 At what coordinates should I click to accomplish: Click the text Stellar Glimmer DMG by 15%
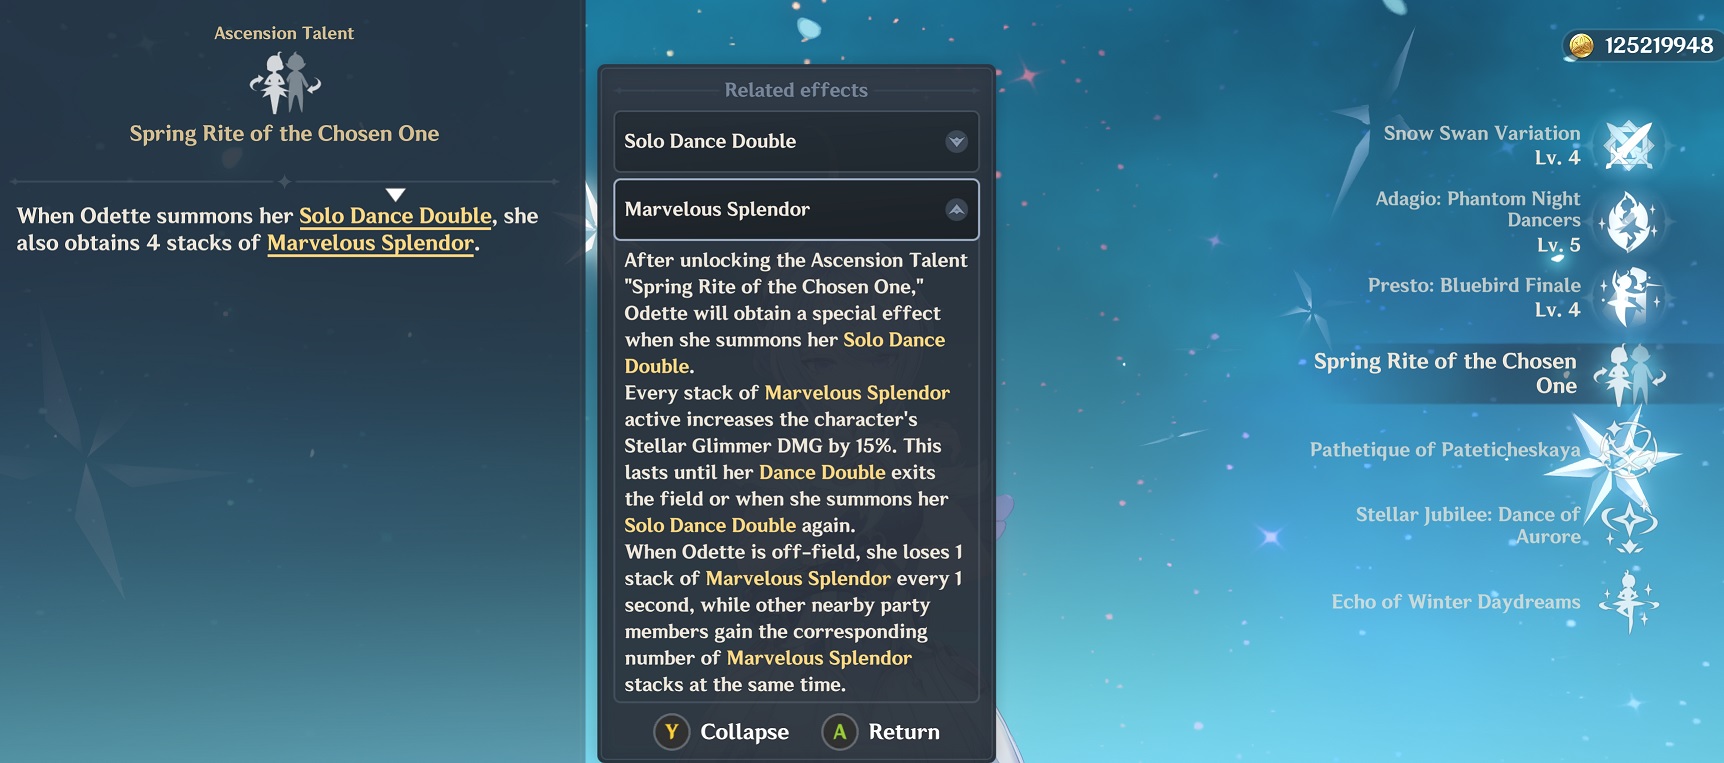[x=761, y=446]
